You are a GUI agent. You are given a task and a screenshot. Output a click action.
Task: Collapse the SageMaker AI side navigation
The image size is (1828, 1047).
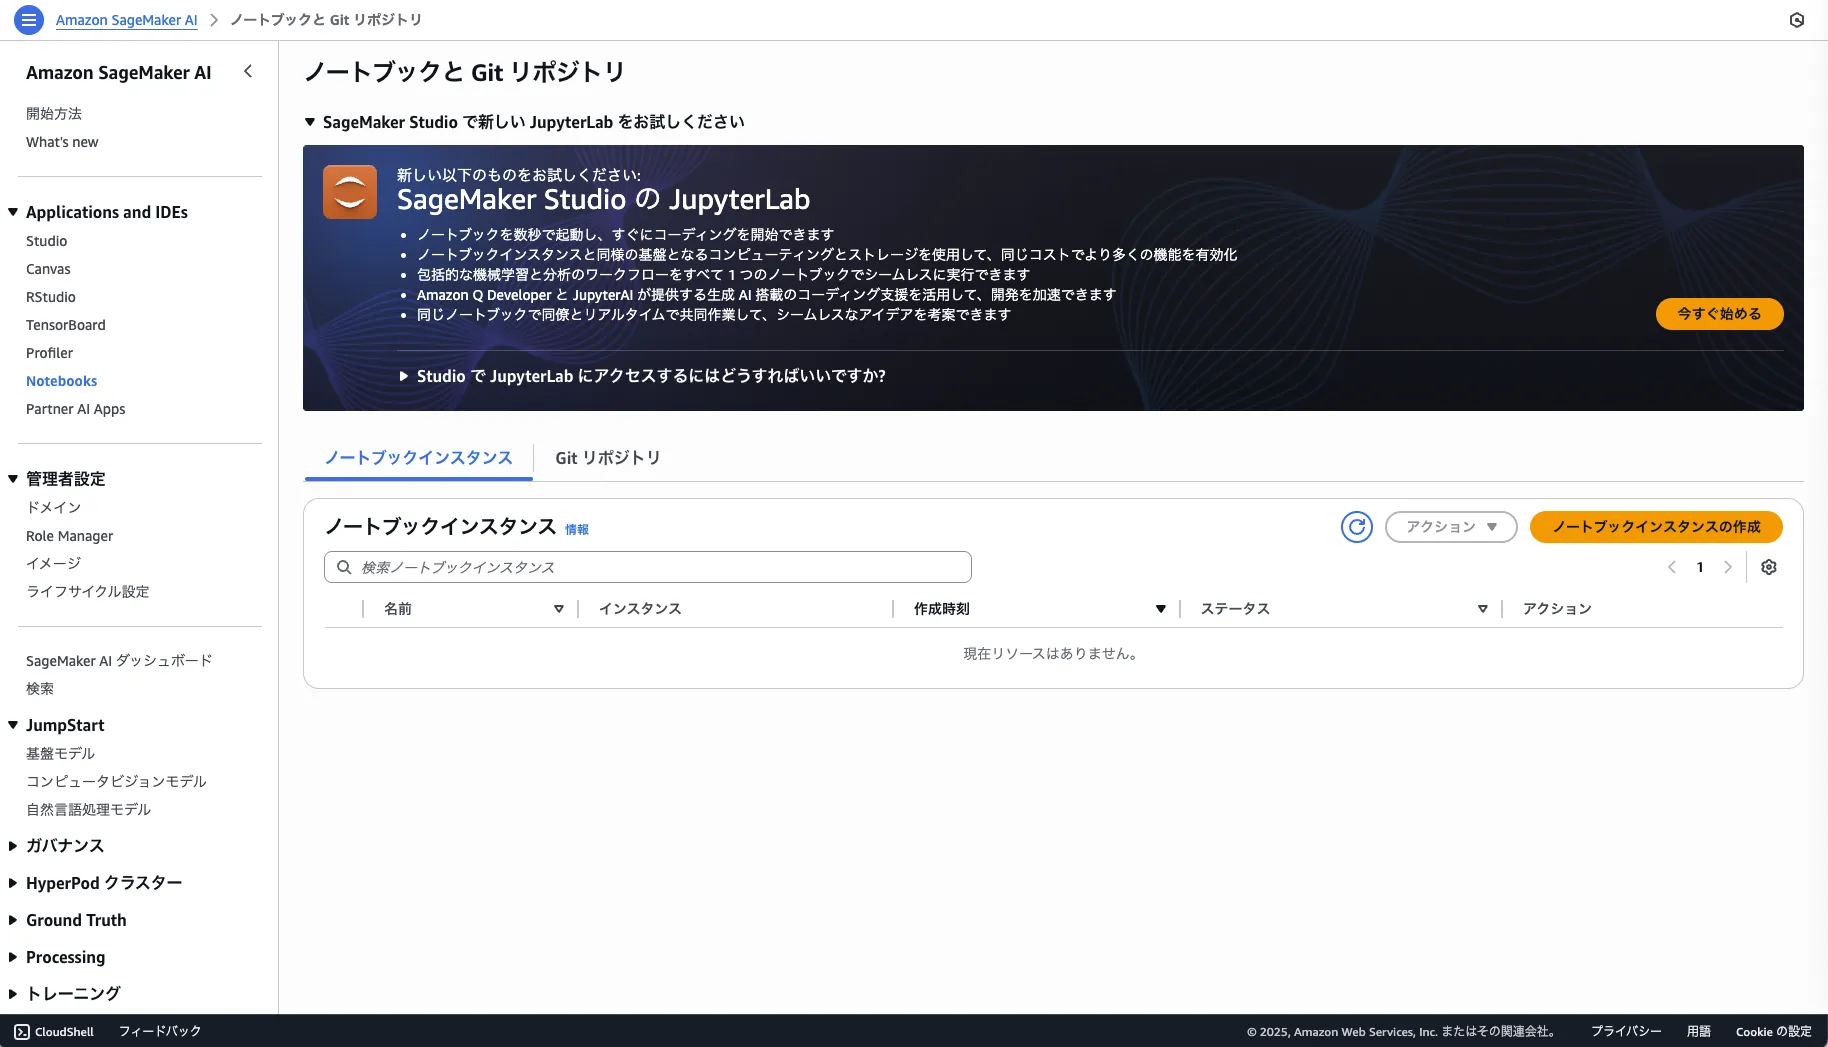point(248,72)
